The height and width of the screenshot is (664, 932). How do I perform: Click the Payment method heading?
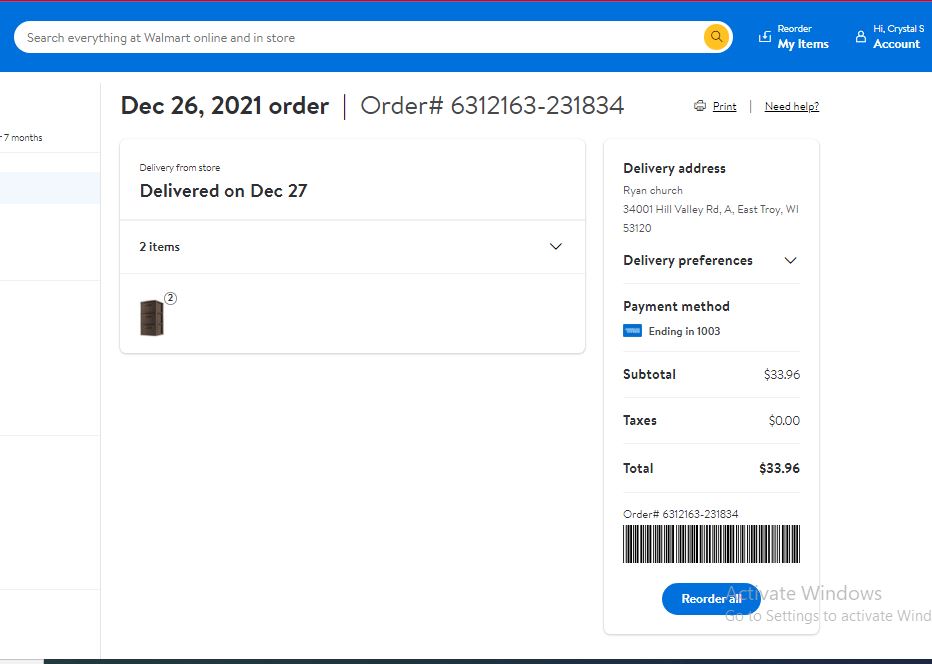pos(676,306)
